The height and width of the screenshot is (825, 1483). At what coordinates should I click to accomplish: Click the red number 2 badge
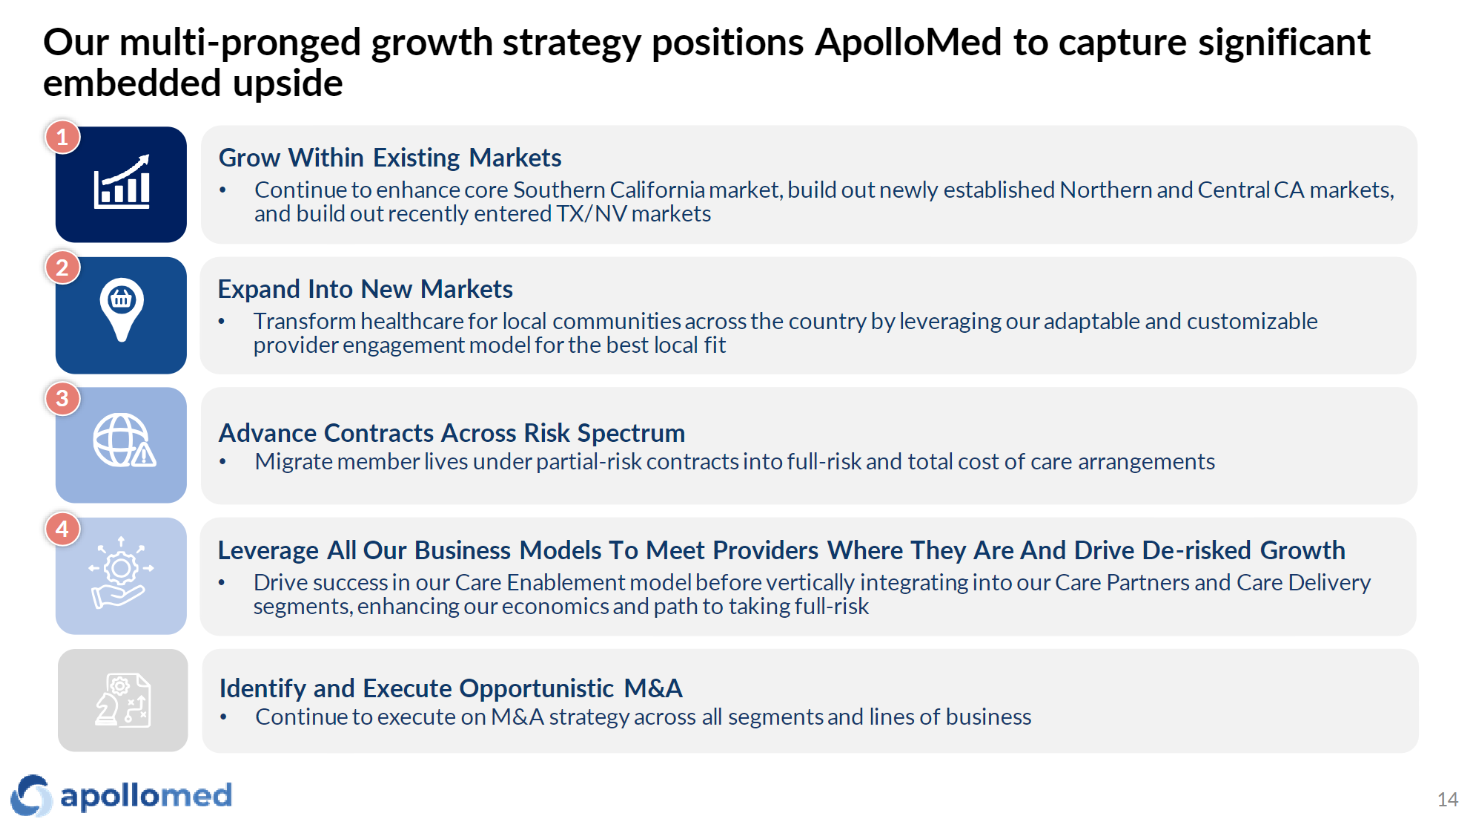point(62,268)
